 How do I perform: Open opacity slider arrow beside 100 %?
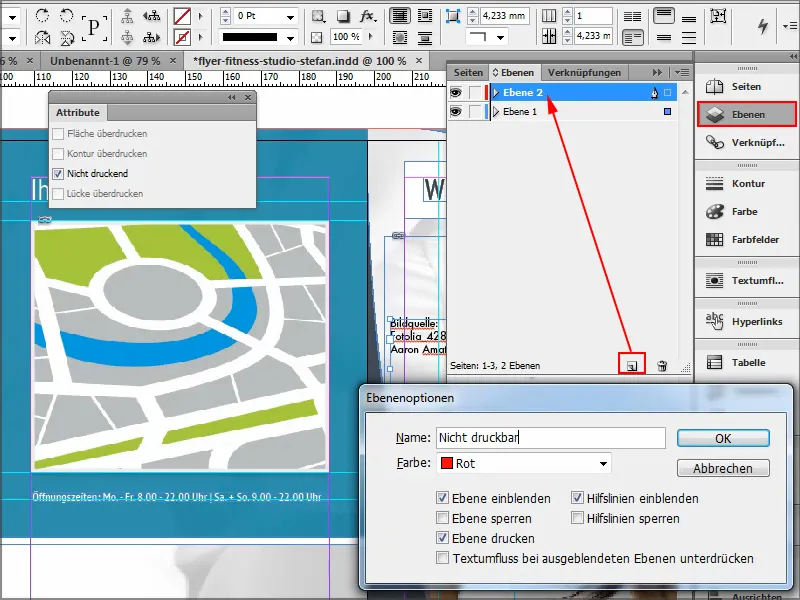point(371,37)
